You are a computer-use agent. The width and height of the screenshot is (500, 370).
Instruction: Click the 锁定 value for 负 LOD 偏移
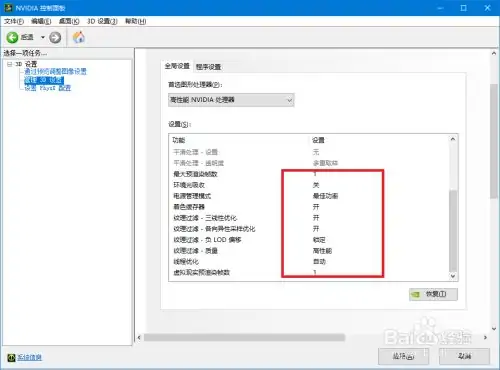(319, 240)
